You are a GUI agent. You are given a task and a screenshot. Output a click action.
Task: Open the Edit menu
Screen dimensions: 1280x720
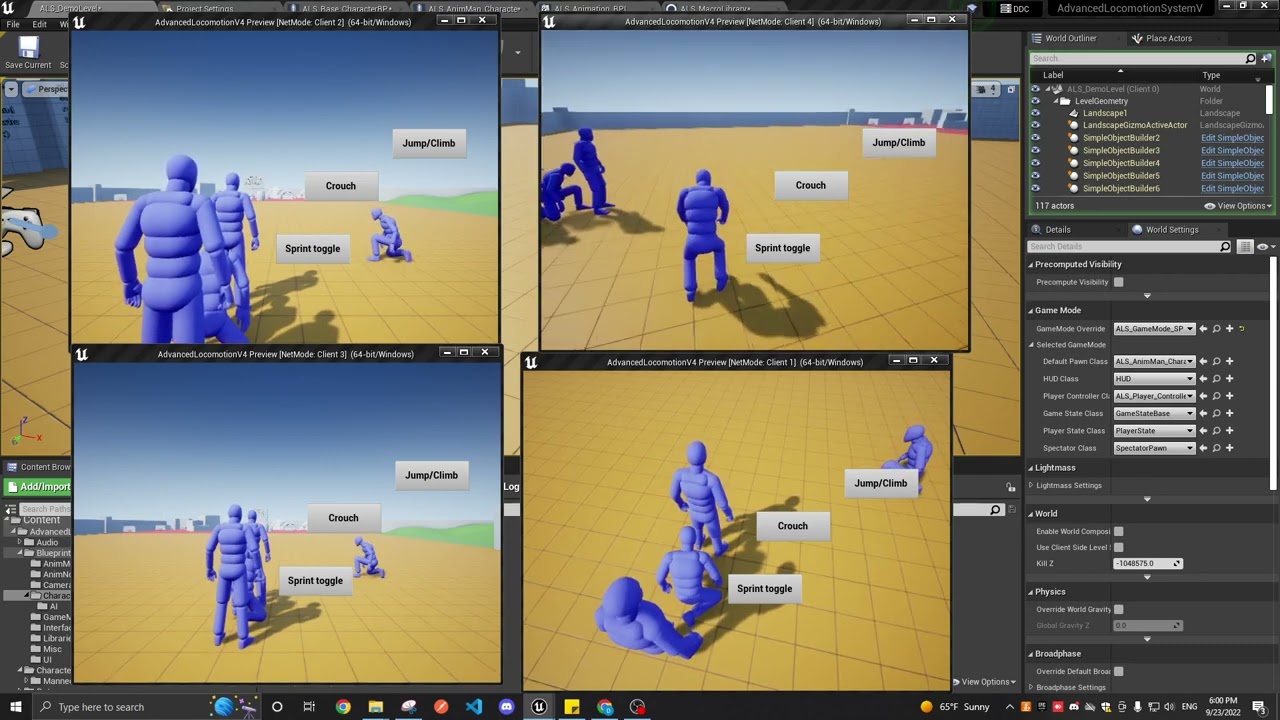(x=40, y=24)
